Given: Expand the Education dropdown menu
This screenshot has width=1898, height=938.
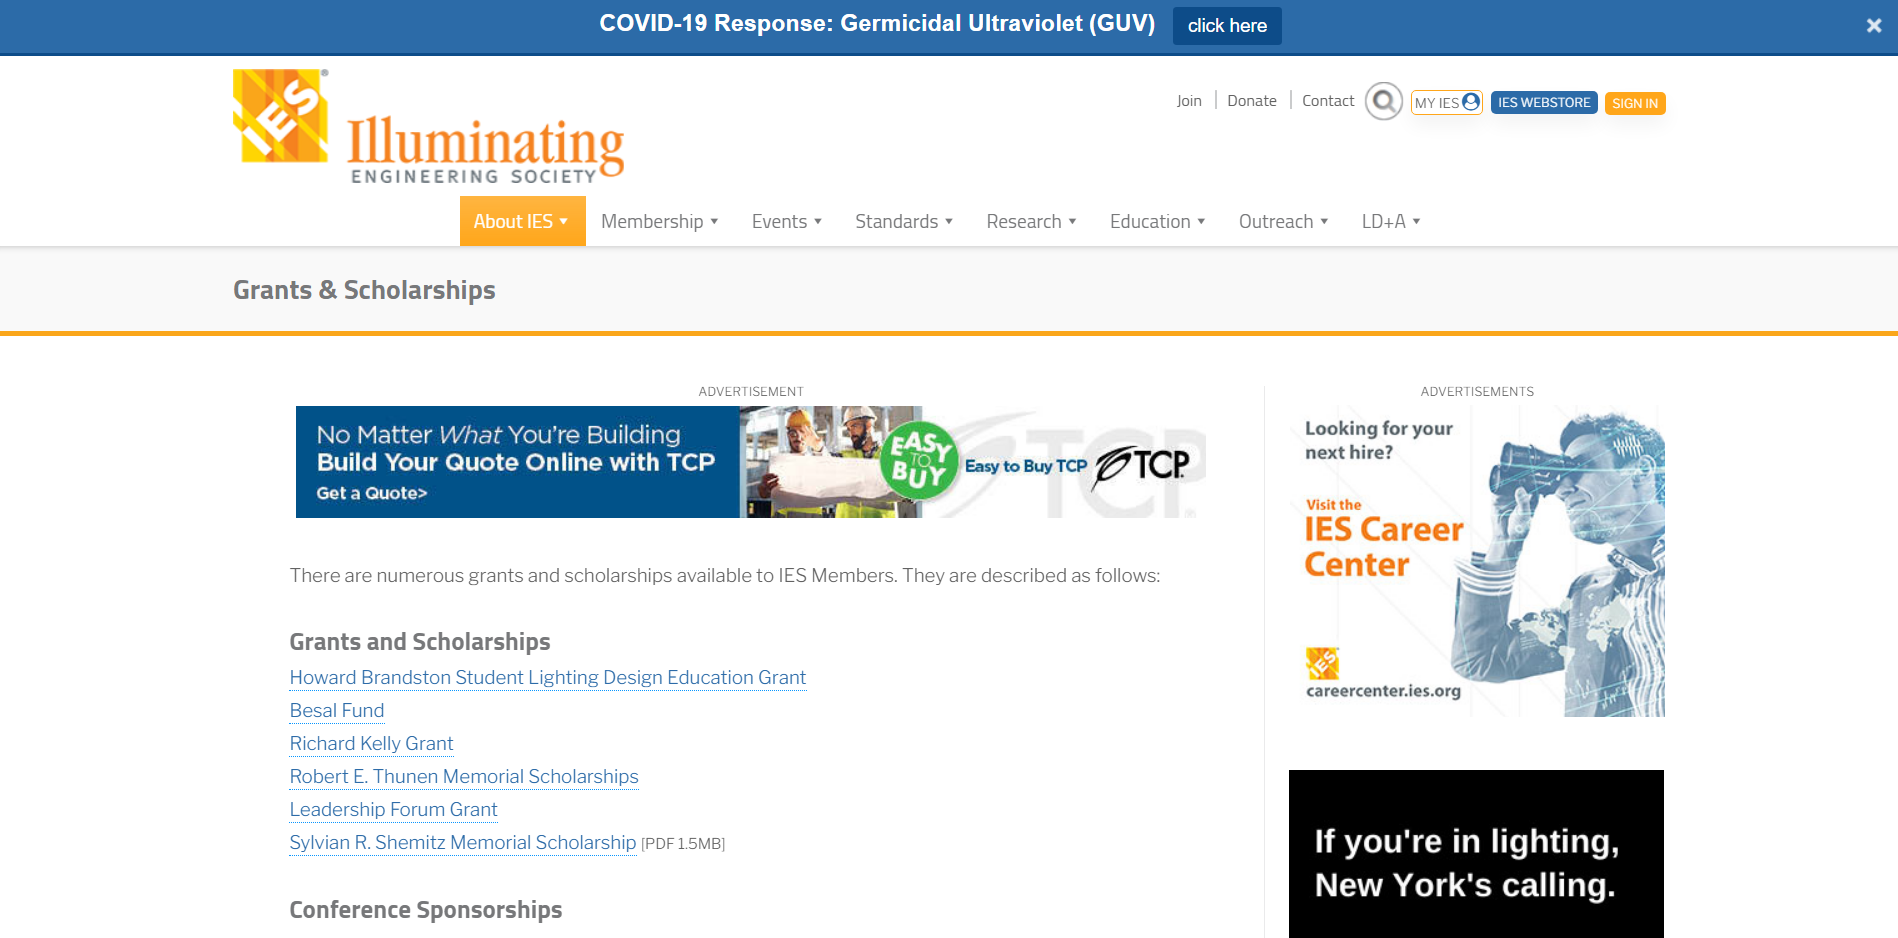Looking at the screenshot, I should 1157,221.
